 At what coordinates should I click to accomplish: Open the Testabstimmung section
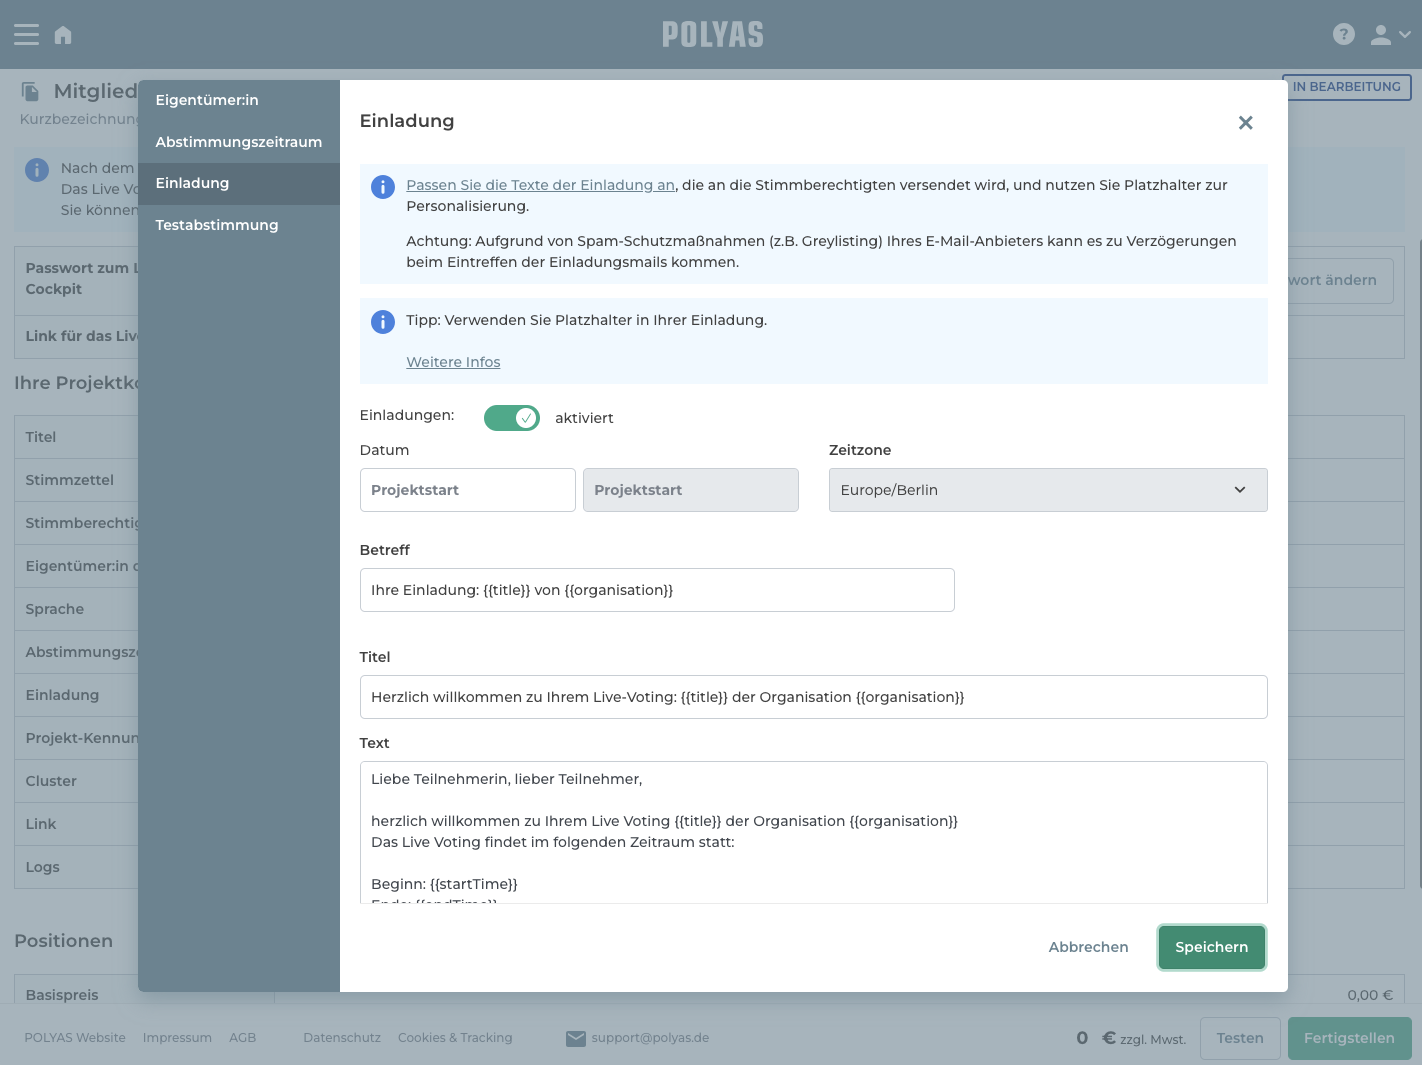[216, 225]
